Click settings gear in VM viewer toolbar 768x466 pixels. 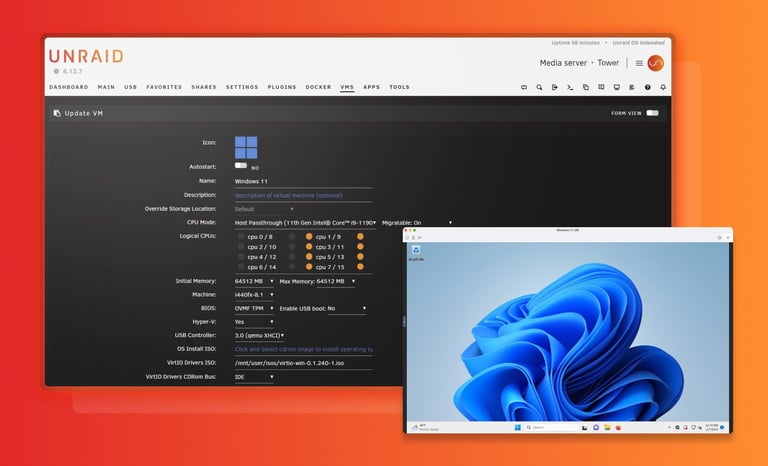coord(719,238)
